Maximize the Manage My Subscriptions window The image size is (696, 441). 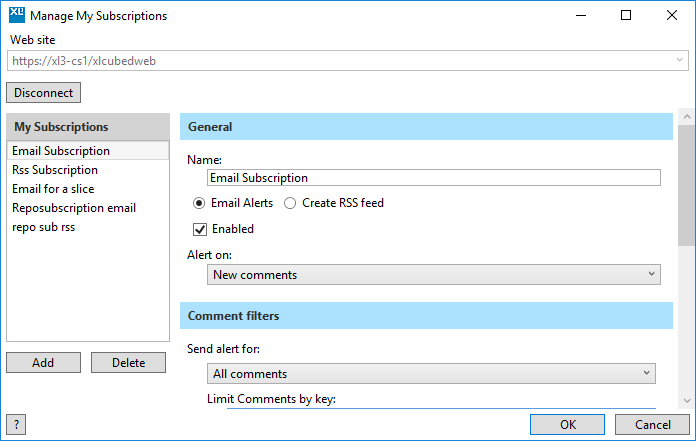(626, 16)
